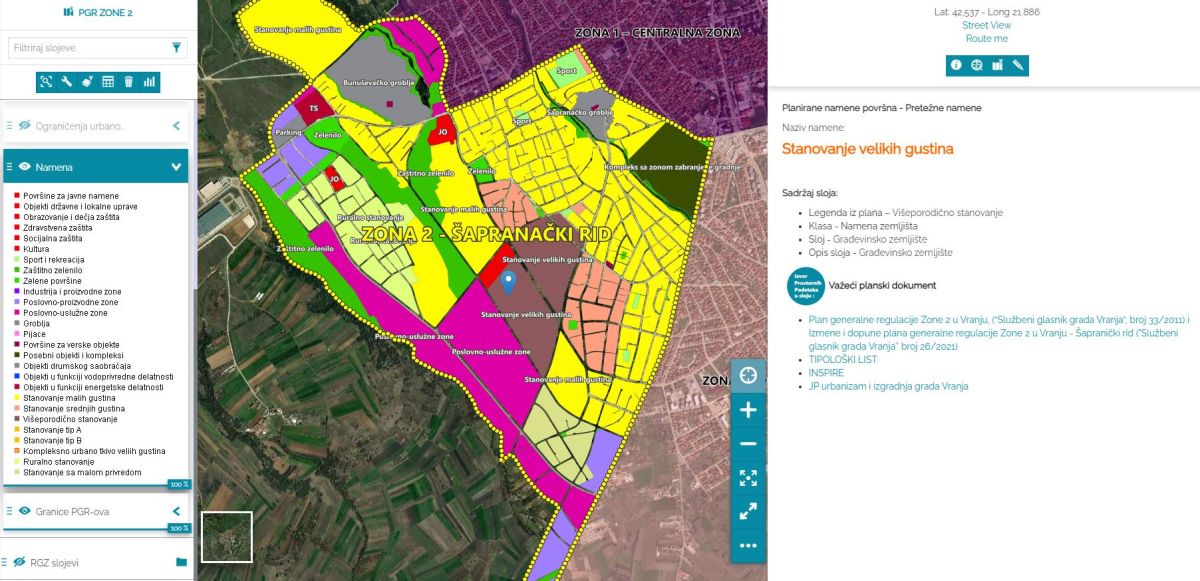Show the Ograničenja urbano layer

click(25, 126)
